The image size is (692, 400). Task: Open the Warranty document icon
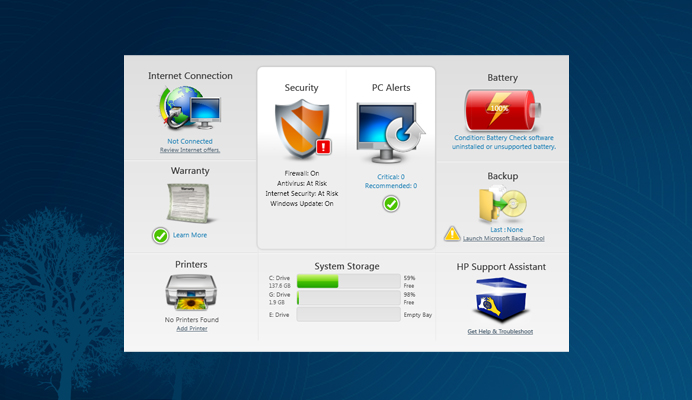point(189,203)
